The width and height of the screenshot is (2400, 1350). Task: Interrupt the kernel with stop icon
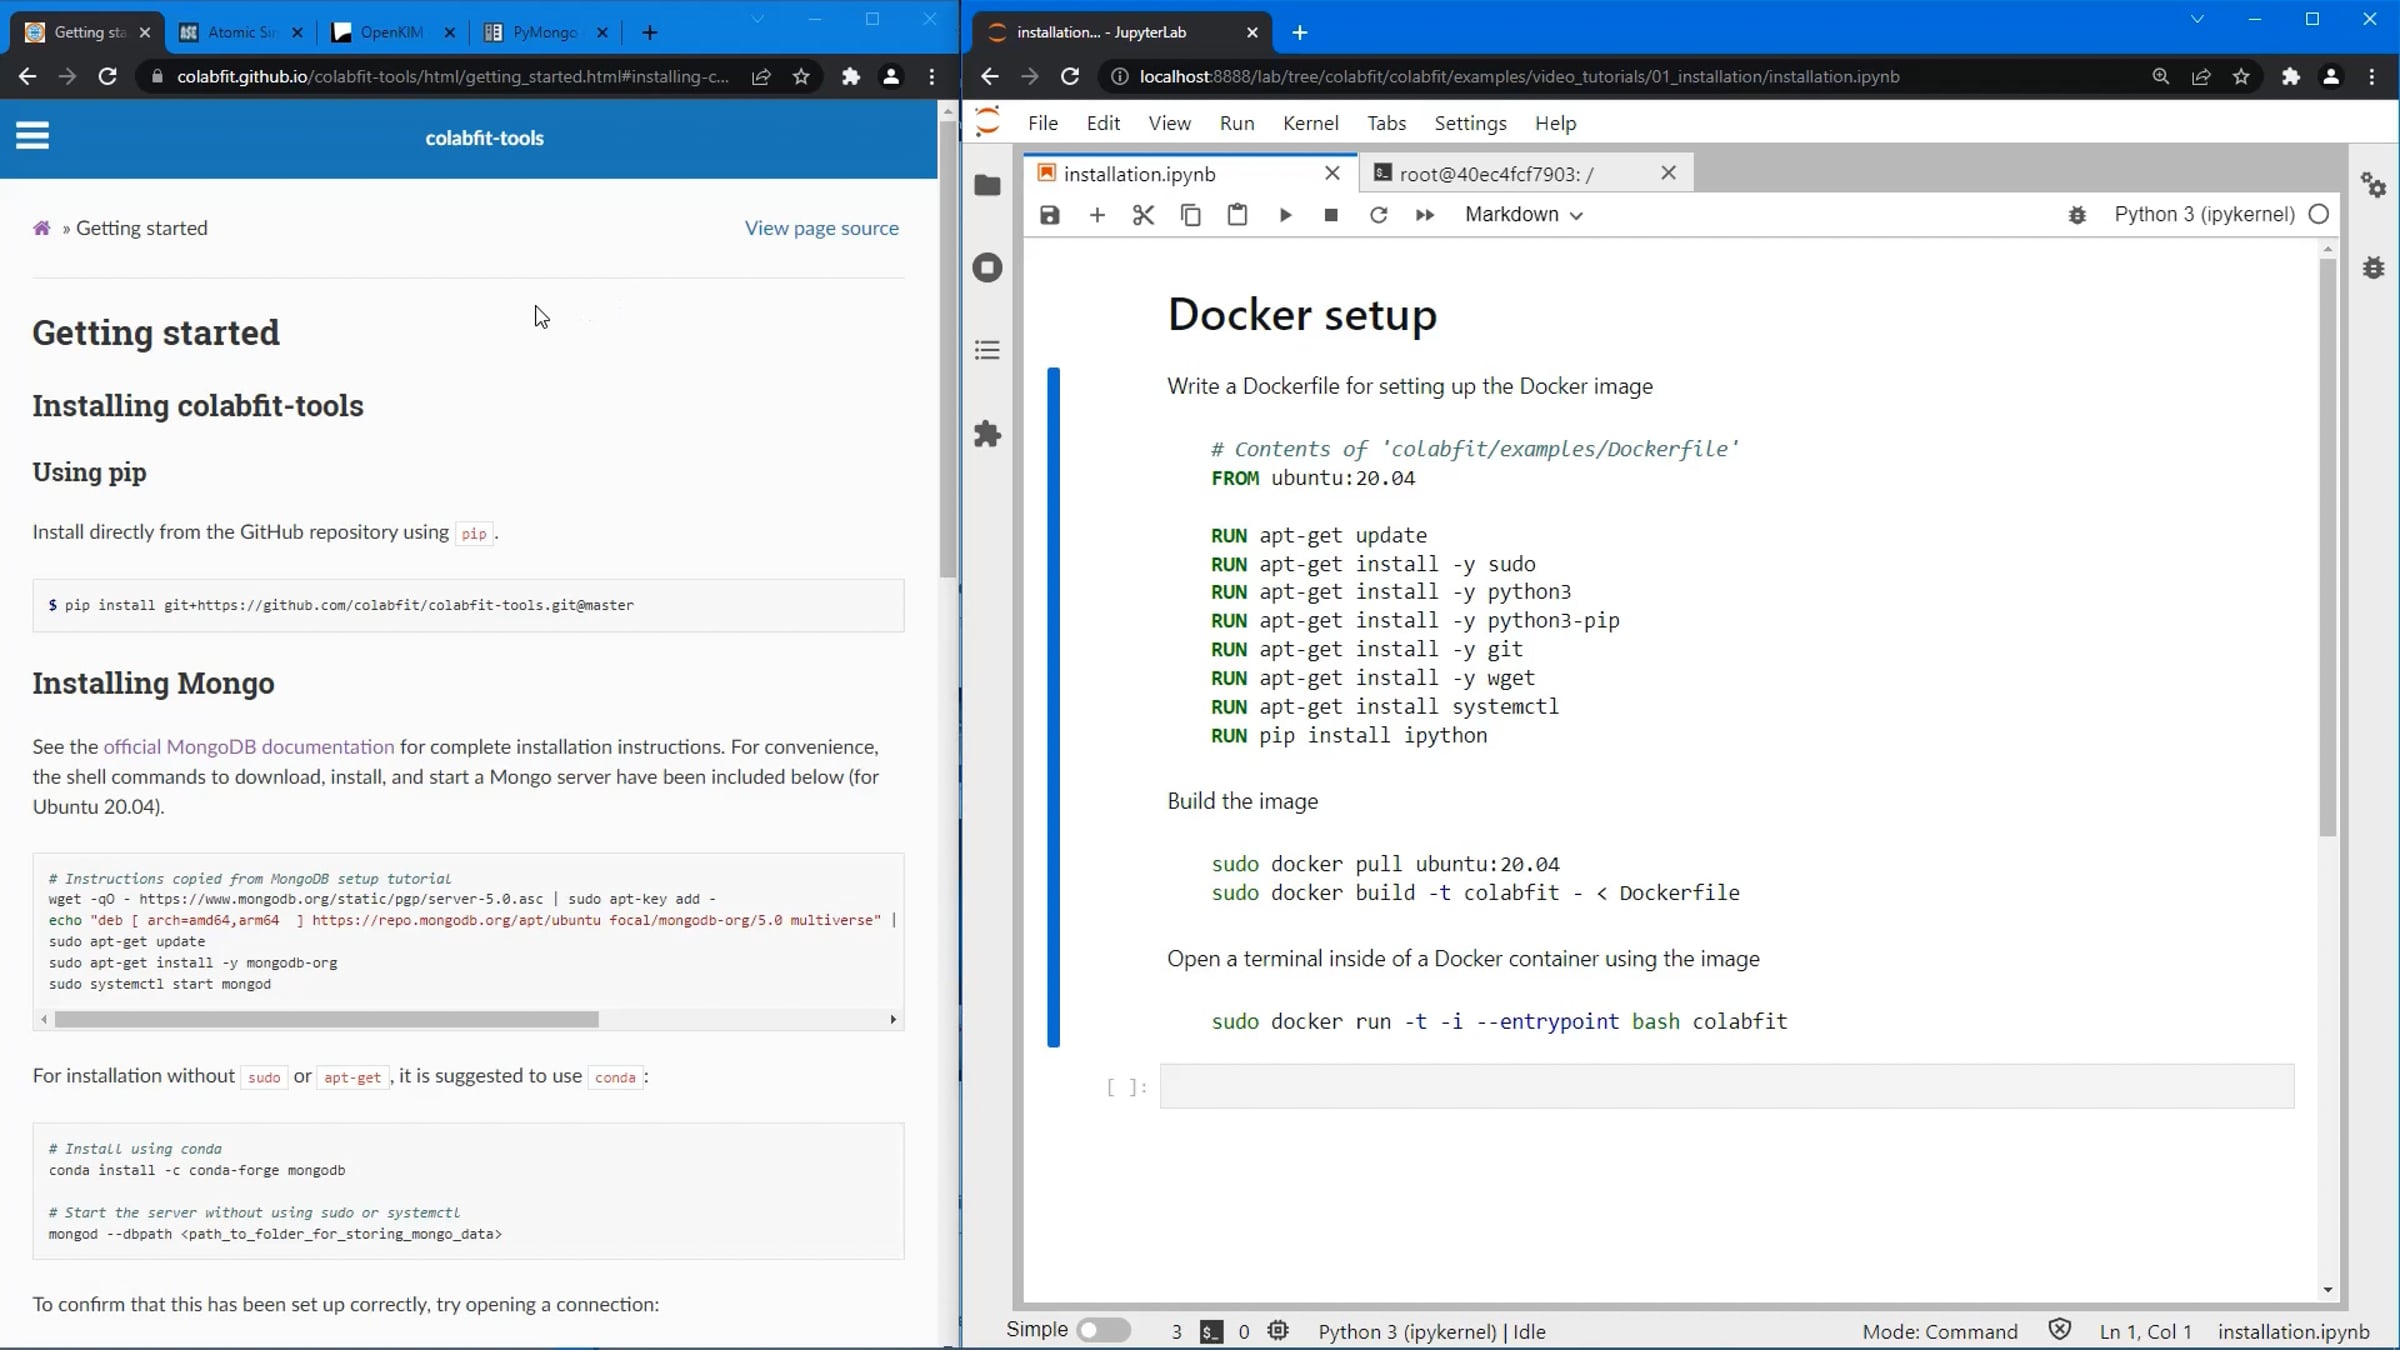pyautogui.click(x=1331, y=215)
